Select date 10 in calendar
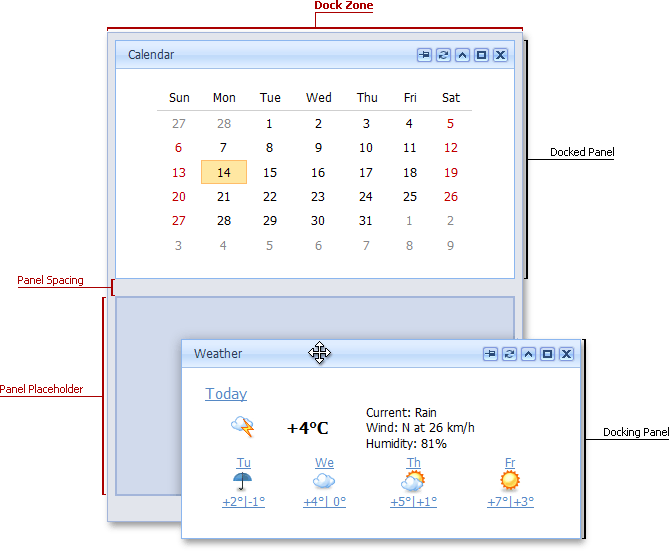 coord(366,148)
